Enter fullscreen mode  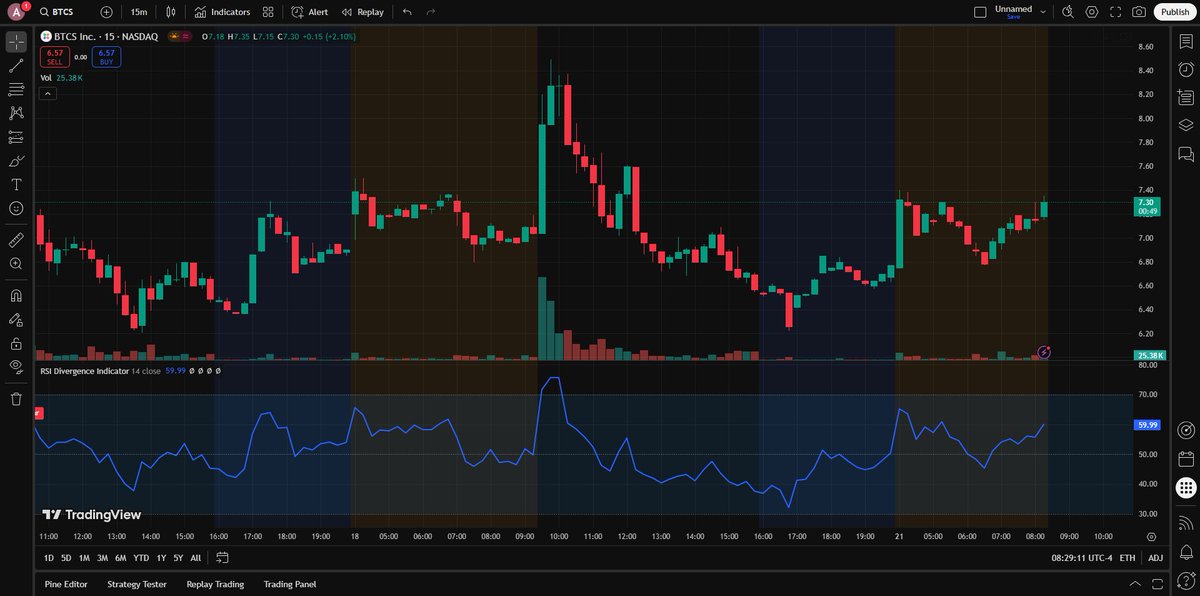pyautogui.click(x=1115, y=12)
